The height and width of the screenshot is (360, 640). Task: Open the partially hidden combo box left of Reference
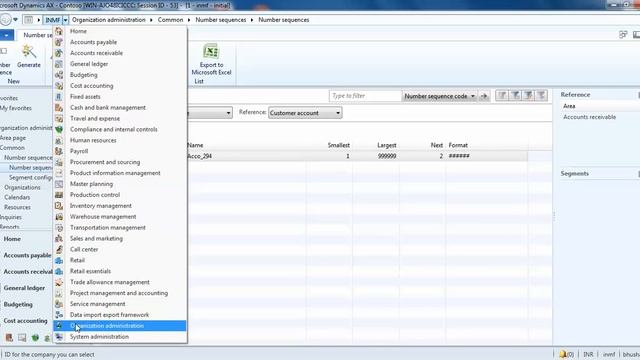tap(210, 113)
